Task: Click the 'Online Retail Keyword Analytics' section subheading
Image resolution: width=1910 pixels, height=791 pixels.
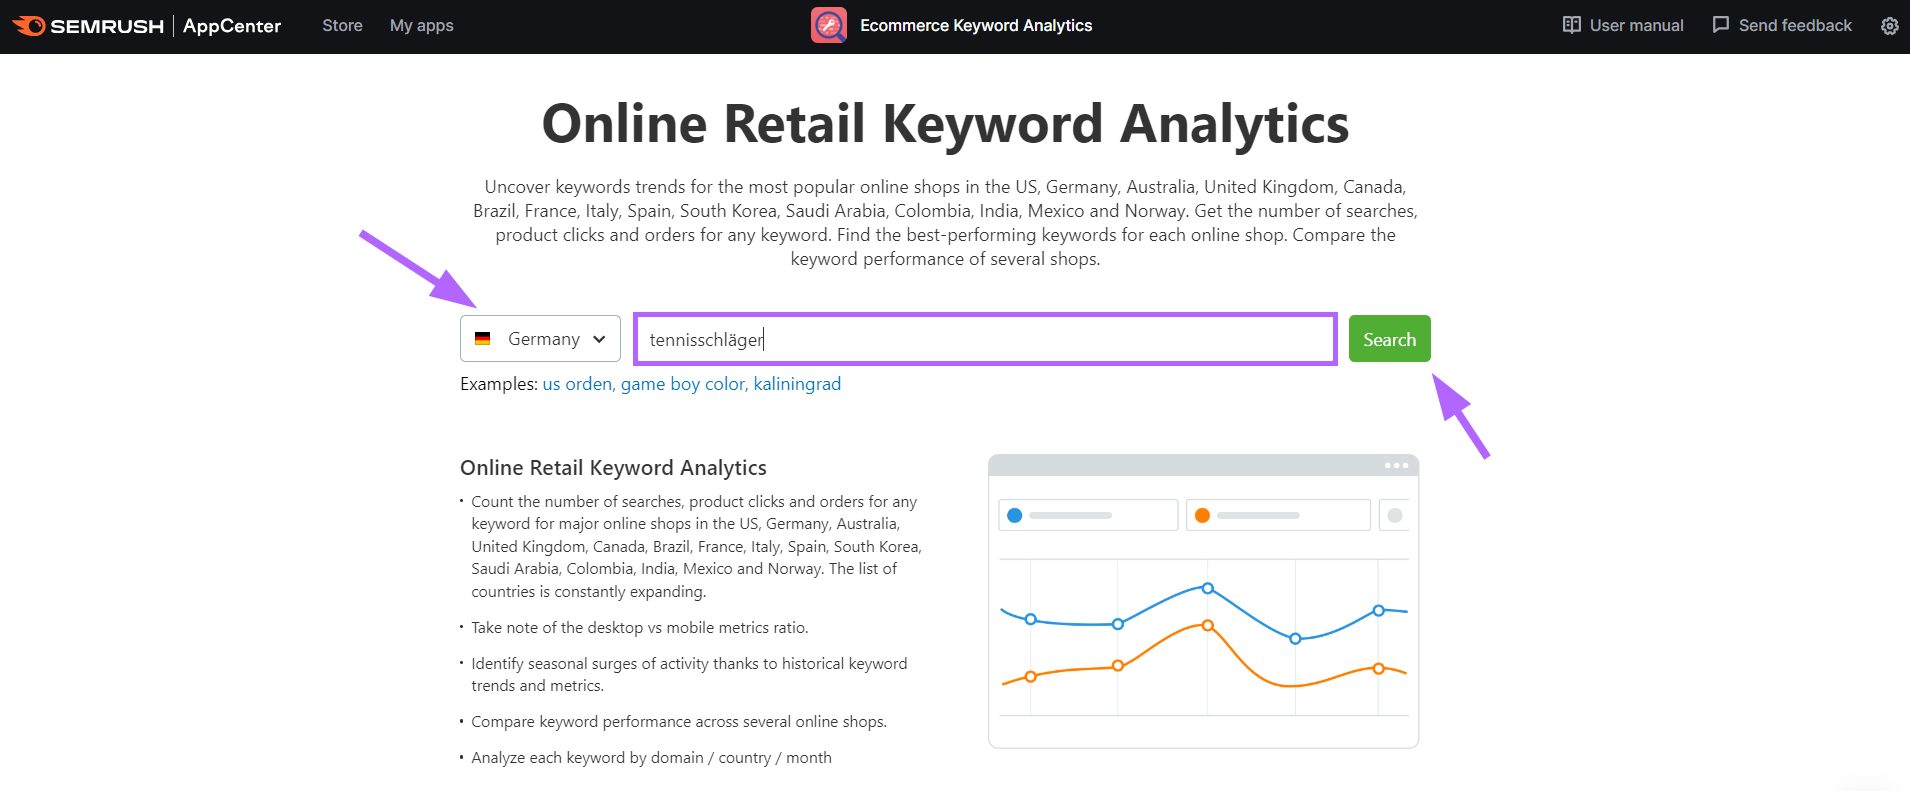Action: coord(613,468)
